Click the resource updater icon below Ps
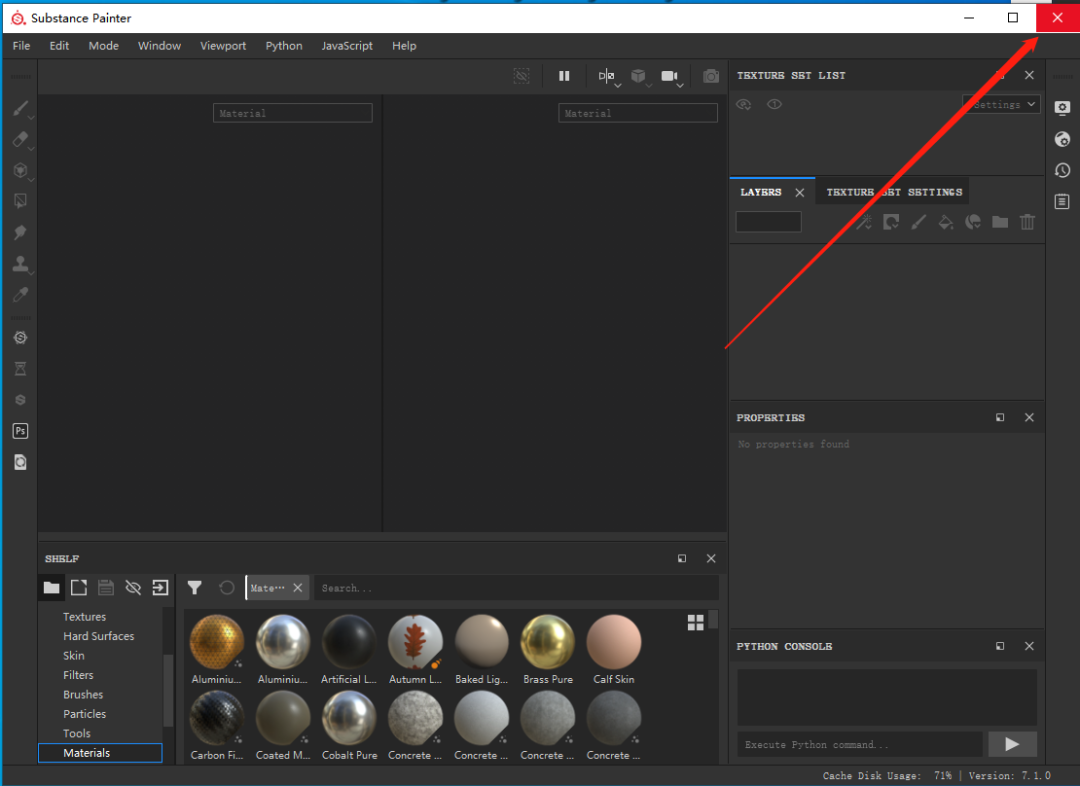 20,462
